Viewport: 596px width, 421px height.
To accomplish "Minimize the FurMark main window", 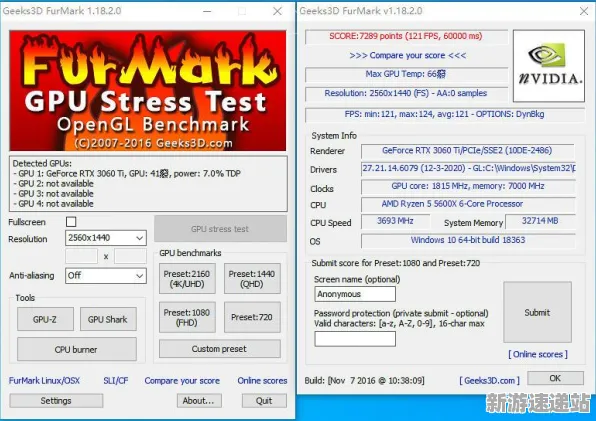I will click(207, 11).
